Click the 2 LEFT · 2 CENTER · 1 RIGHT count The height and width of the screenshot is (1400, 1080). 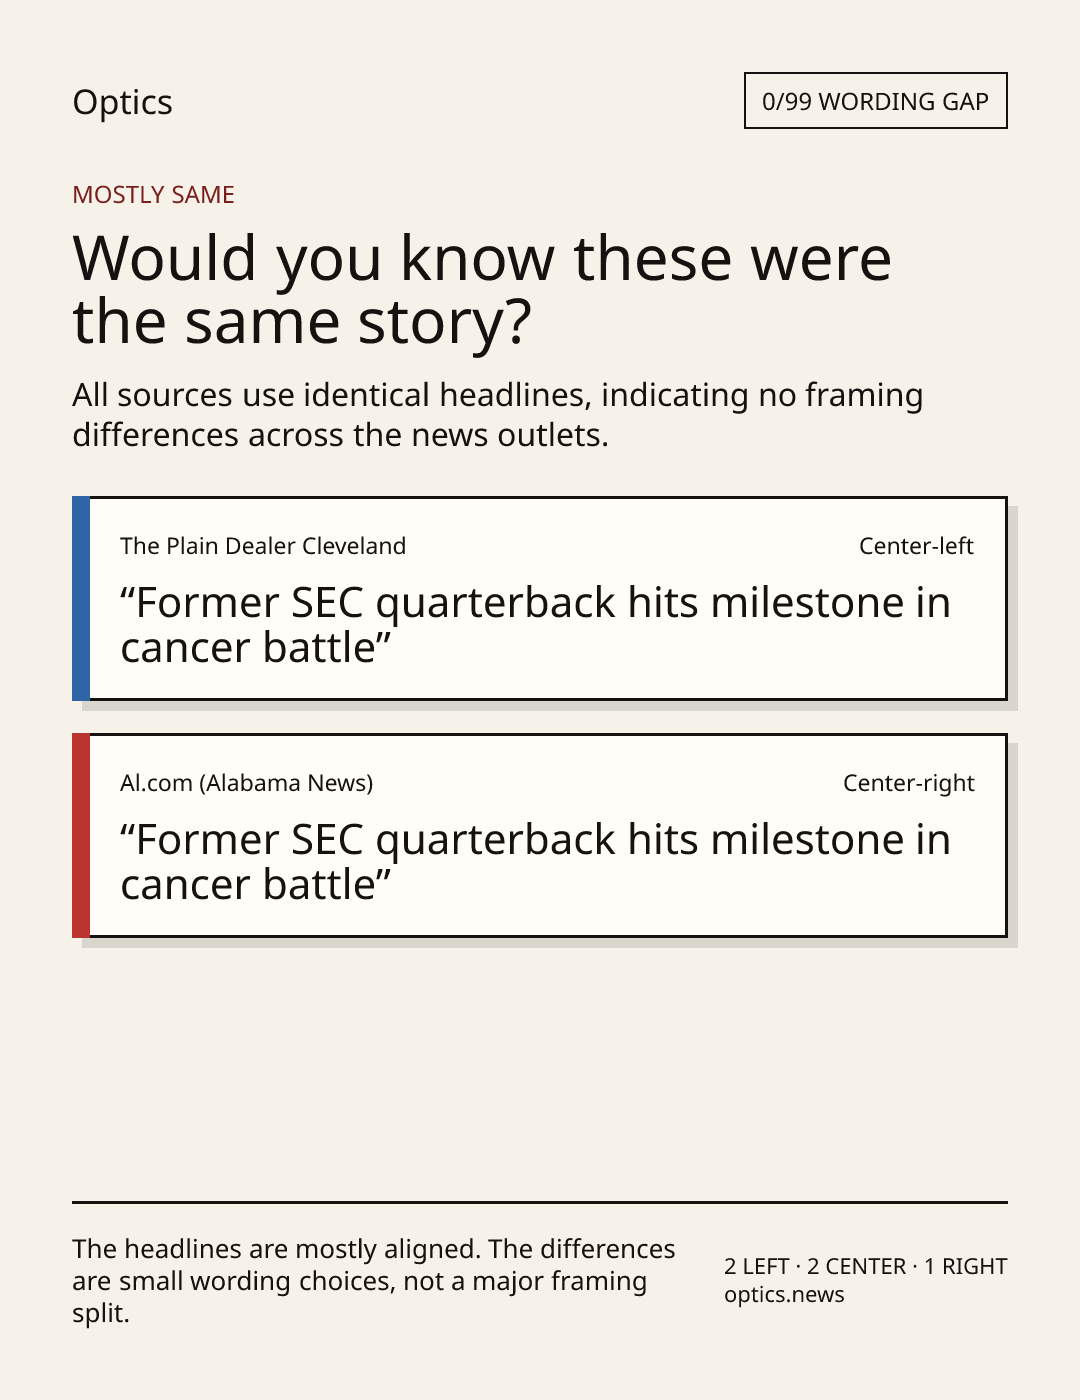tap(865, 1266)
